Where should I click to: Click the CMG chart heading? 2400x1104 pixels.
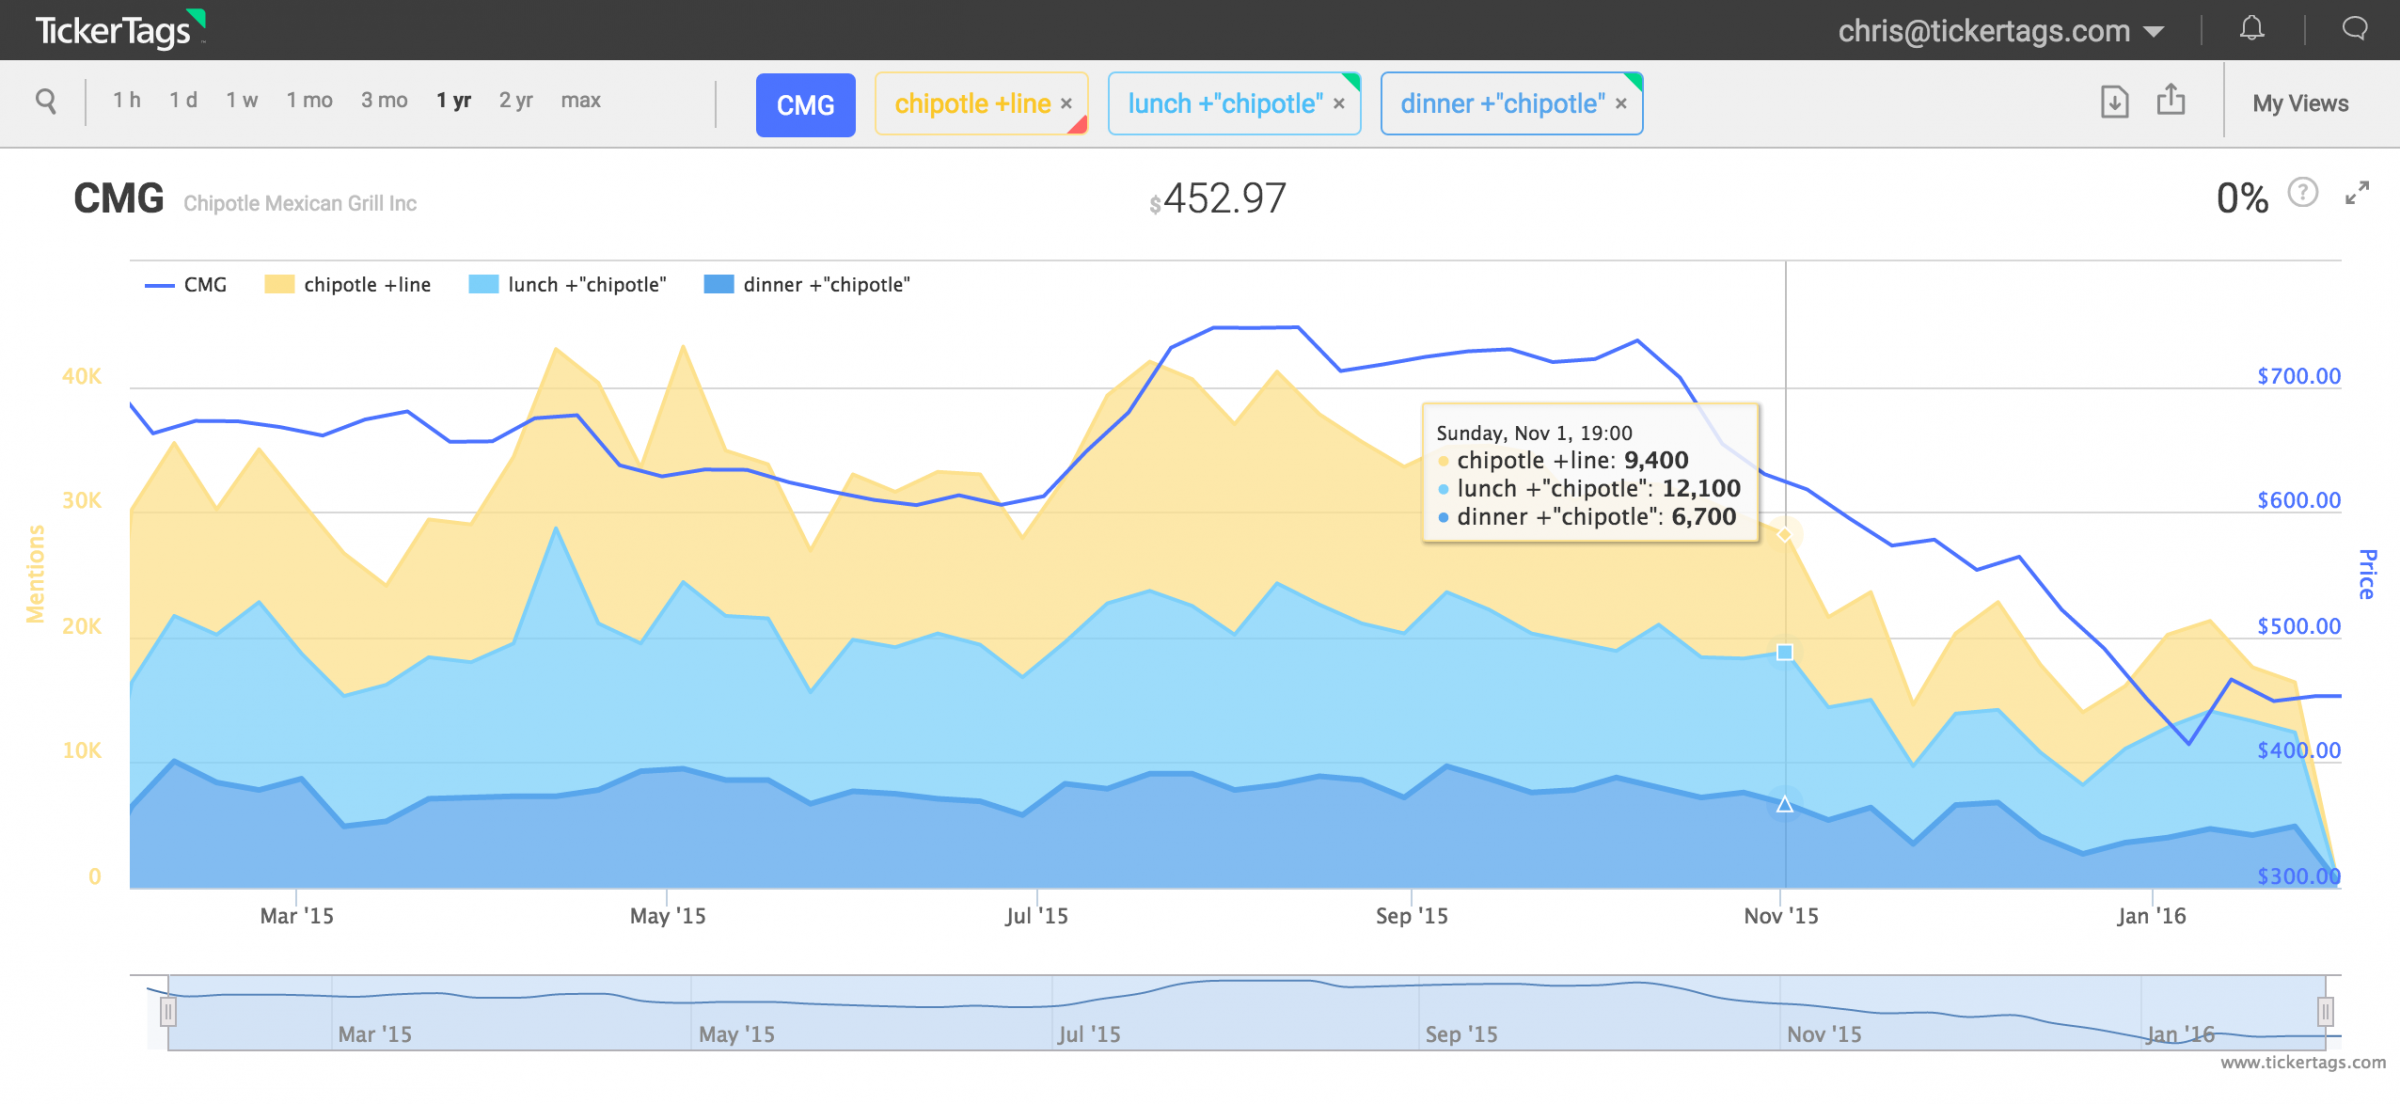[118, 198]
